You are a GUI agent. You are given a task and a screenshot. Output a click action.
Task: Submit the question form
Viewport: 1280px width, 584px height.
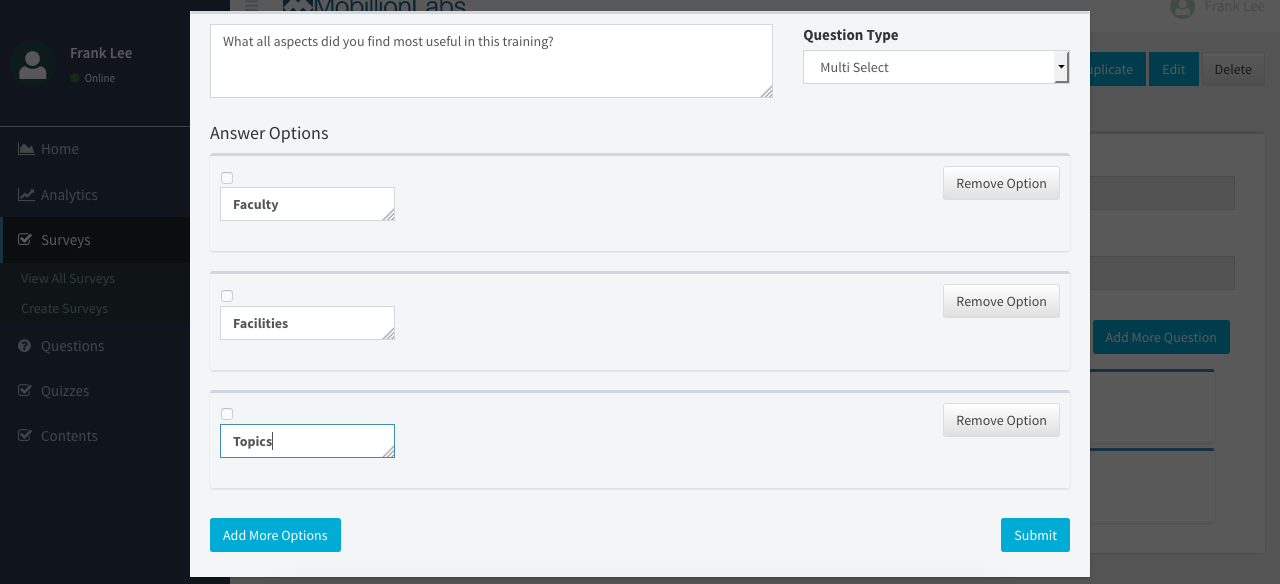(x=1035, y=535)
